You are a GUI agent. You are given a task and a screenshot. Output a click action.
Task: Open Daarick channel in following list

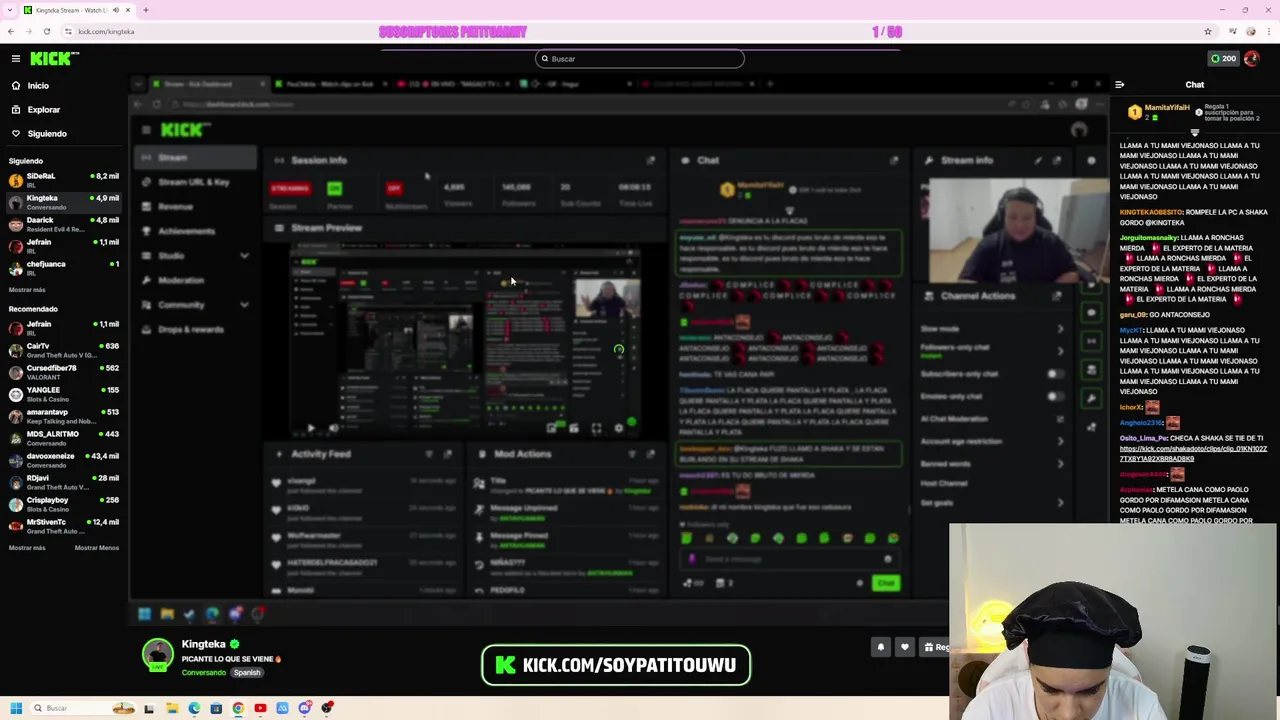64,224
